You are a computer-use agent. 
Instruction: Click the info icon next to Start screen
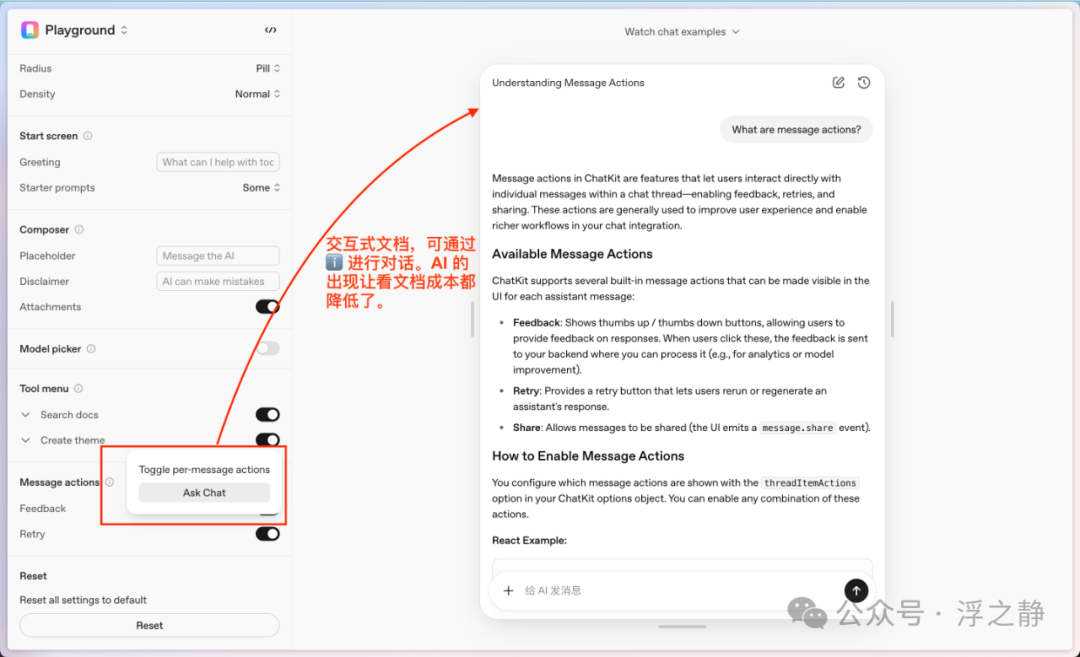[x=87, y=136]
